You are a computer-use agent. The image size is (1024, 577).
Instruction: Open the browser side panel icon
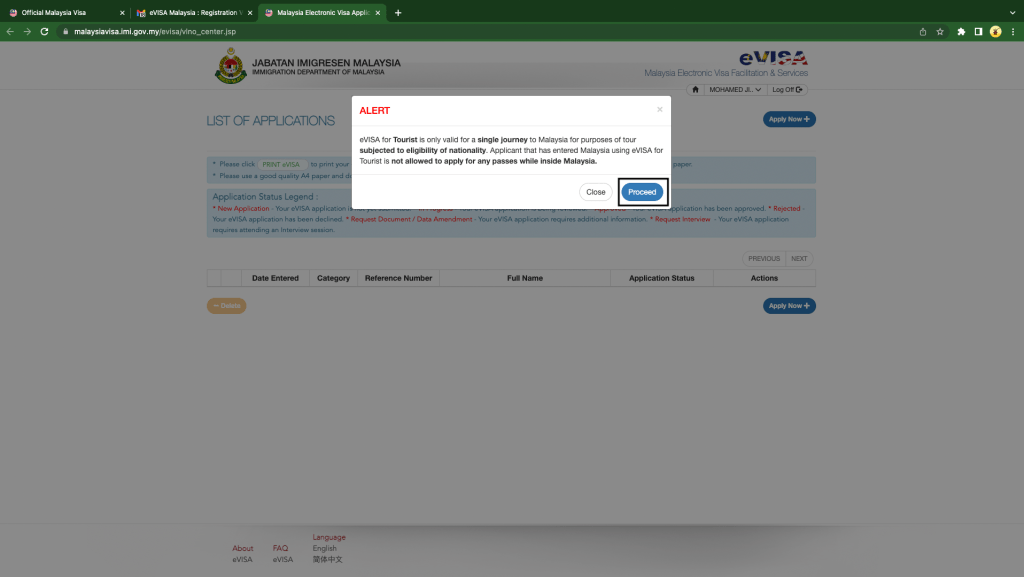click(978, 31)
